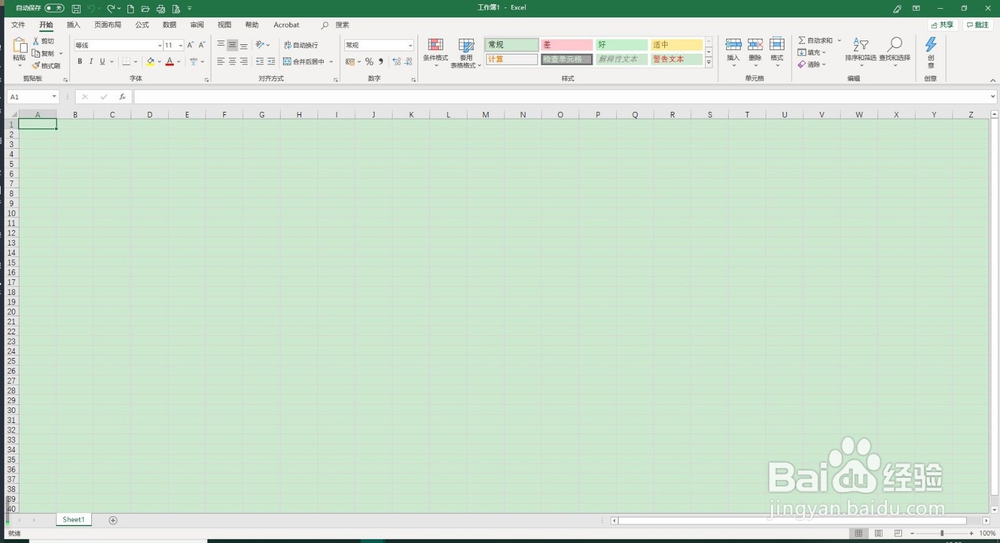Select top vertical alignment icon

221,45
